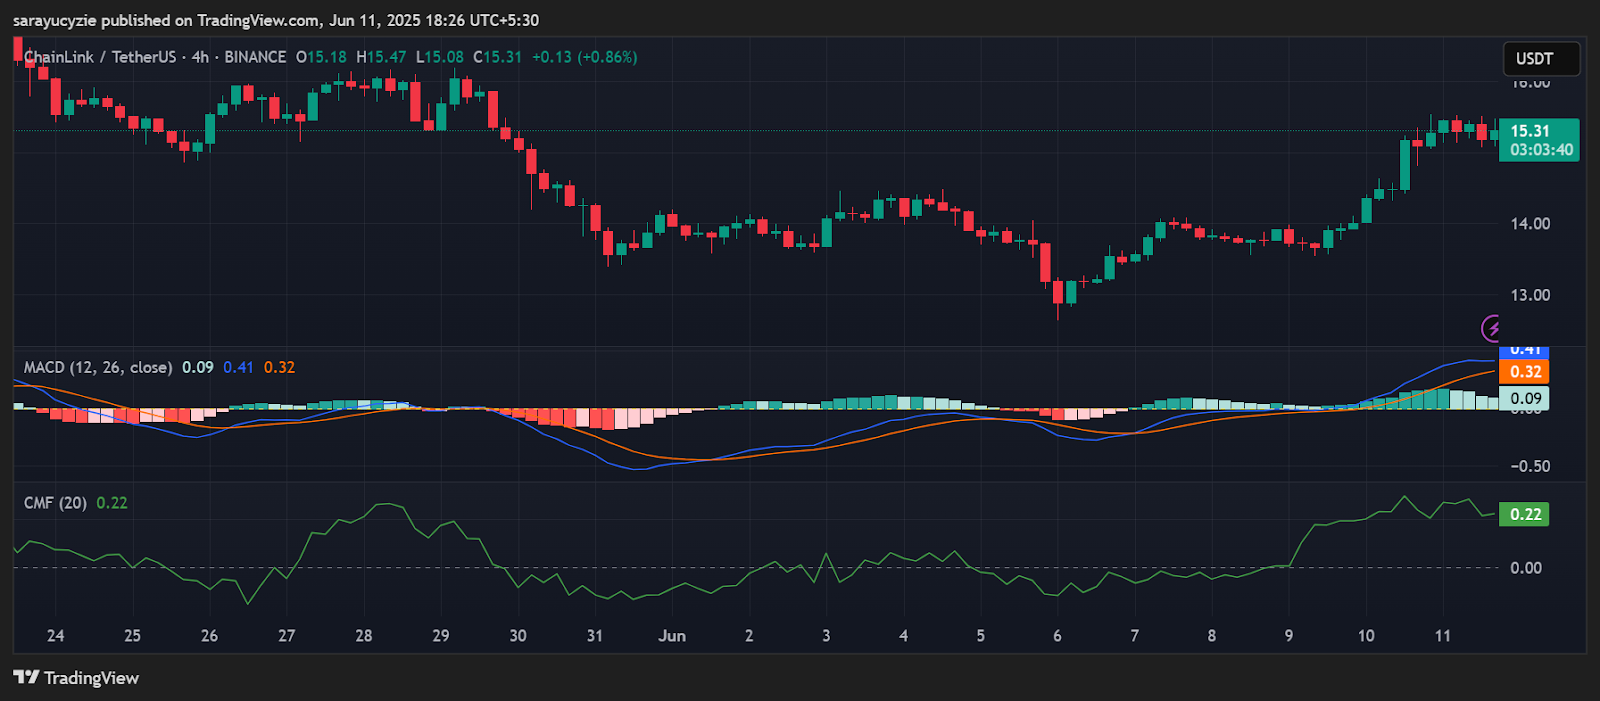Select the CMF (20) indicator label

point(55,503)
